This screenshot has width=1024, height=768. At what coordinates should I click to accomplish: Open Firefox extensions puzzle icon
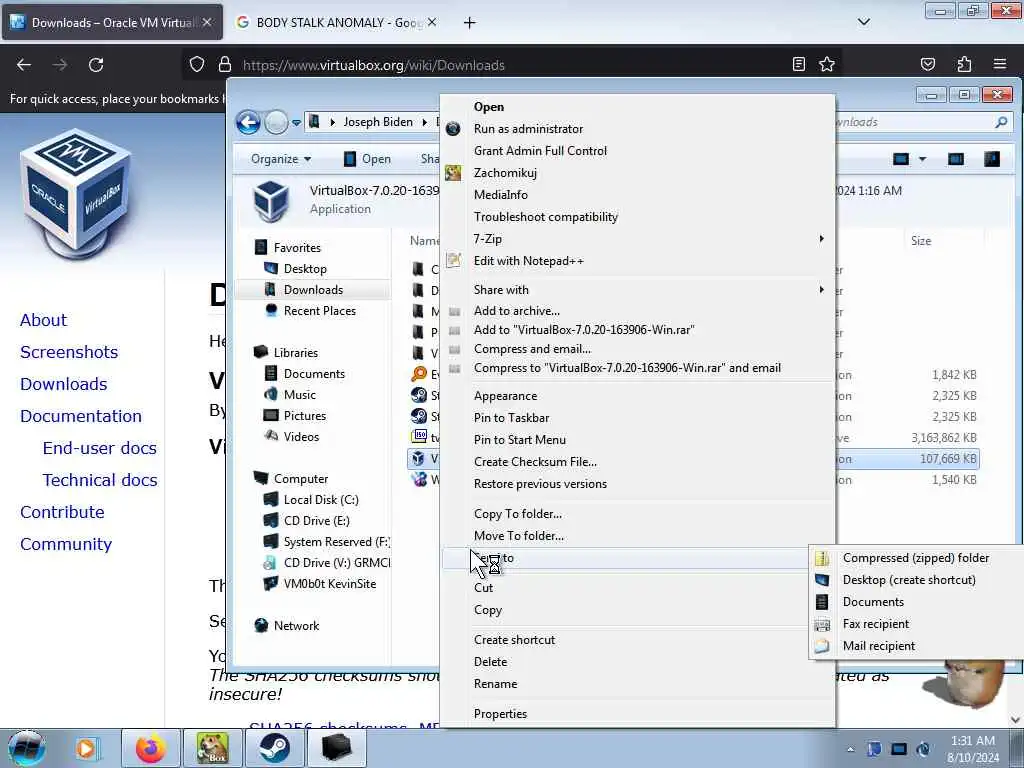pos(964,64)
